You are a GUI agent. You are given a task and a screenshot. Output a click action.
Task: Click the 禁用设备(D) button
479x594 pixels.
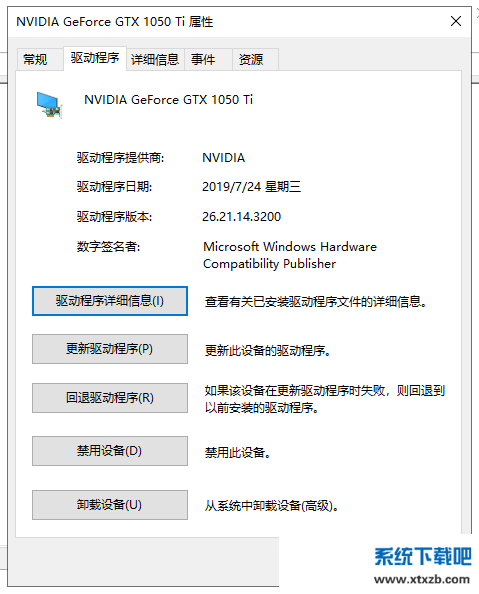[110, 451]
